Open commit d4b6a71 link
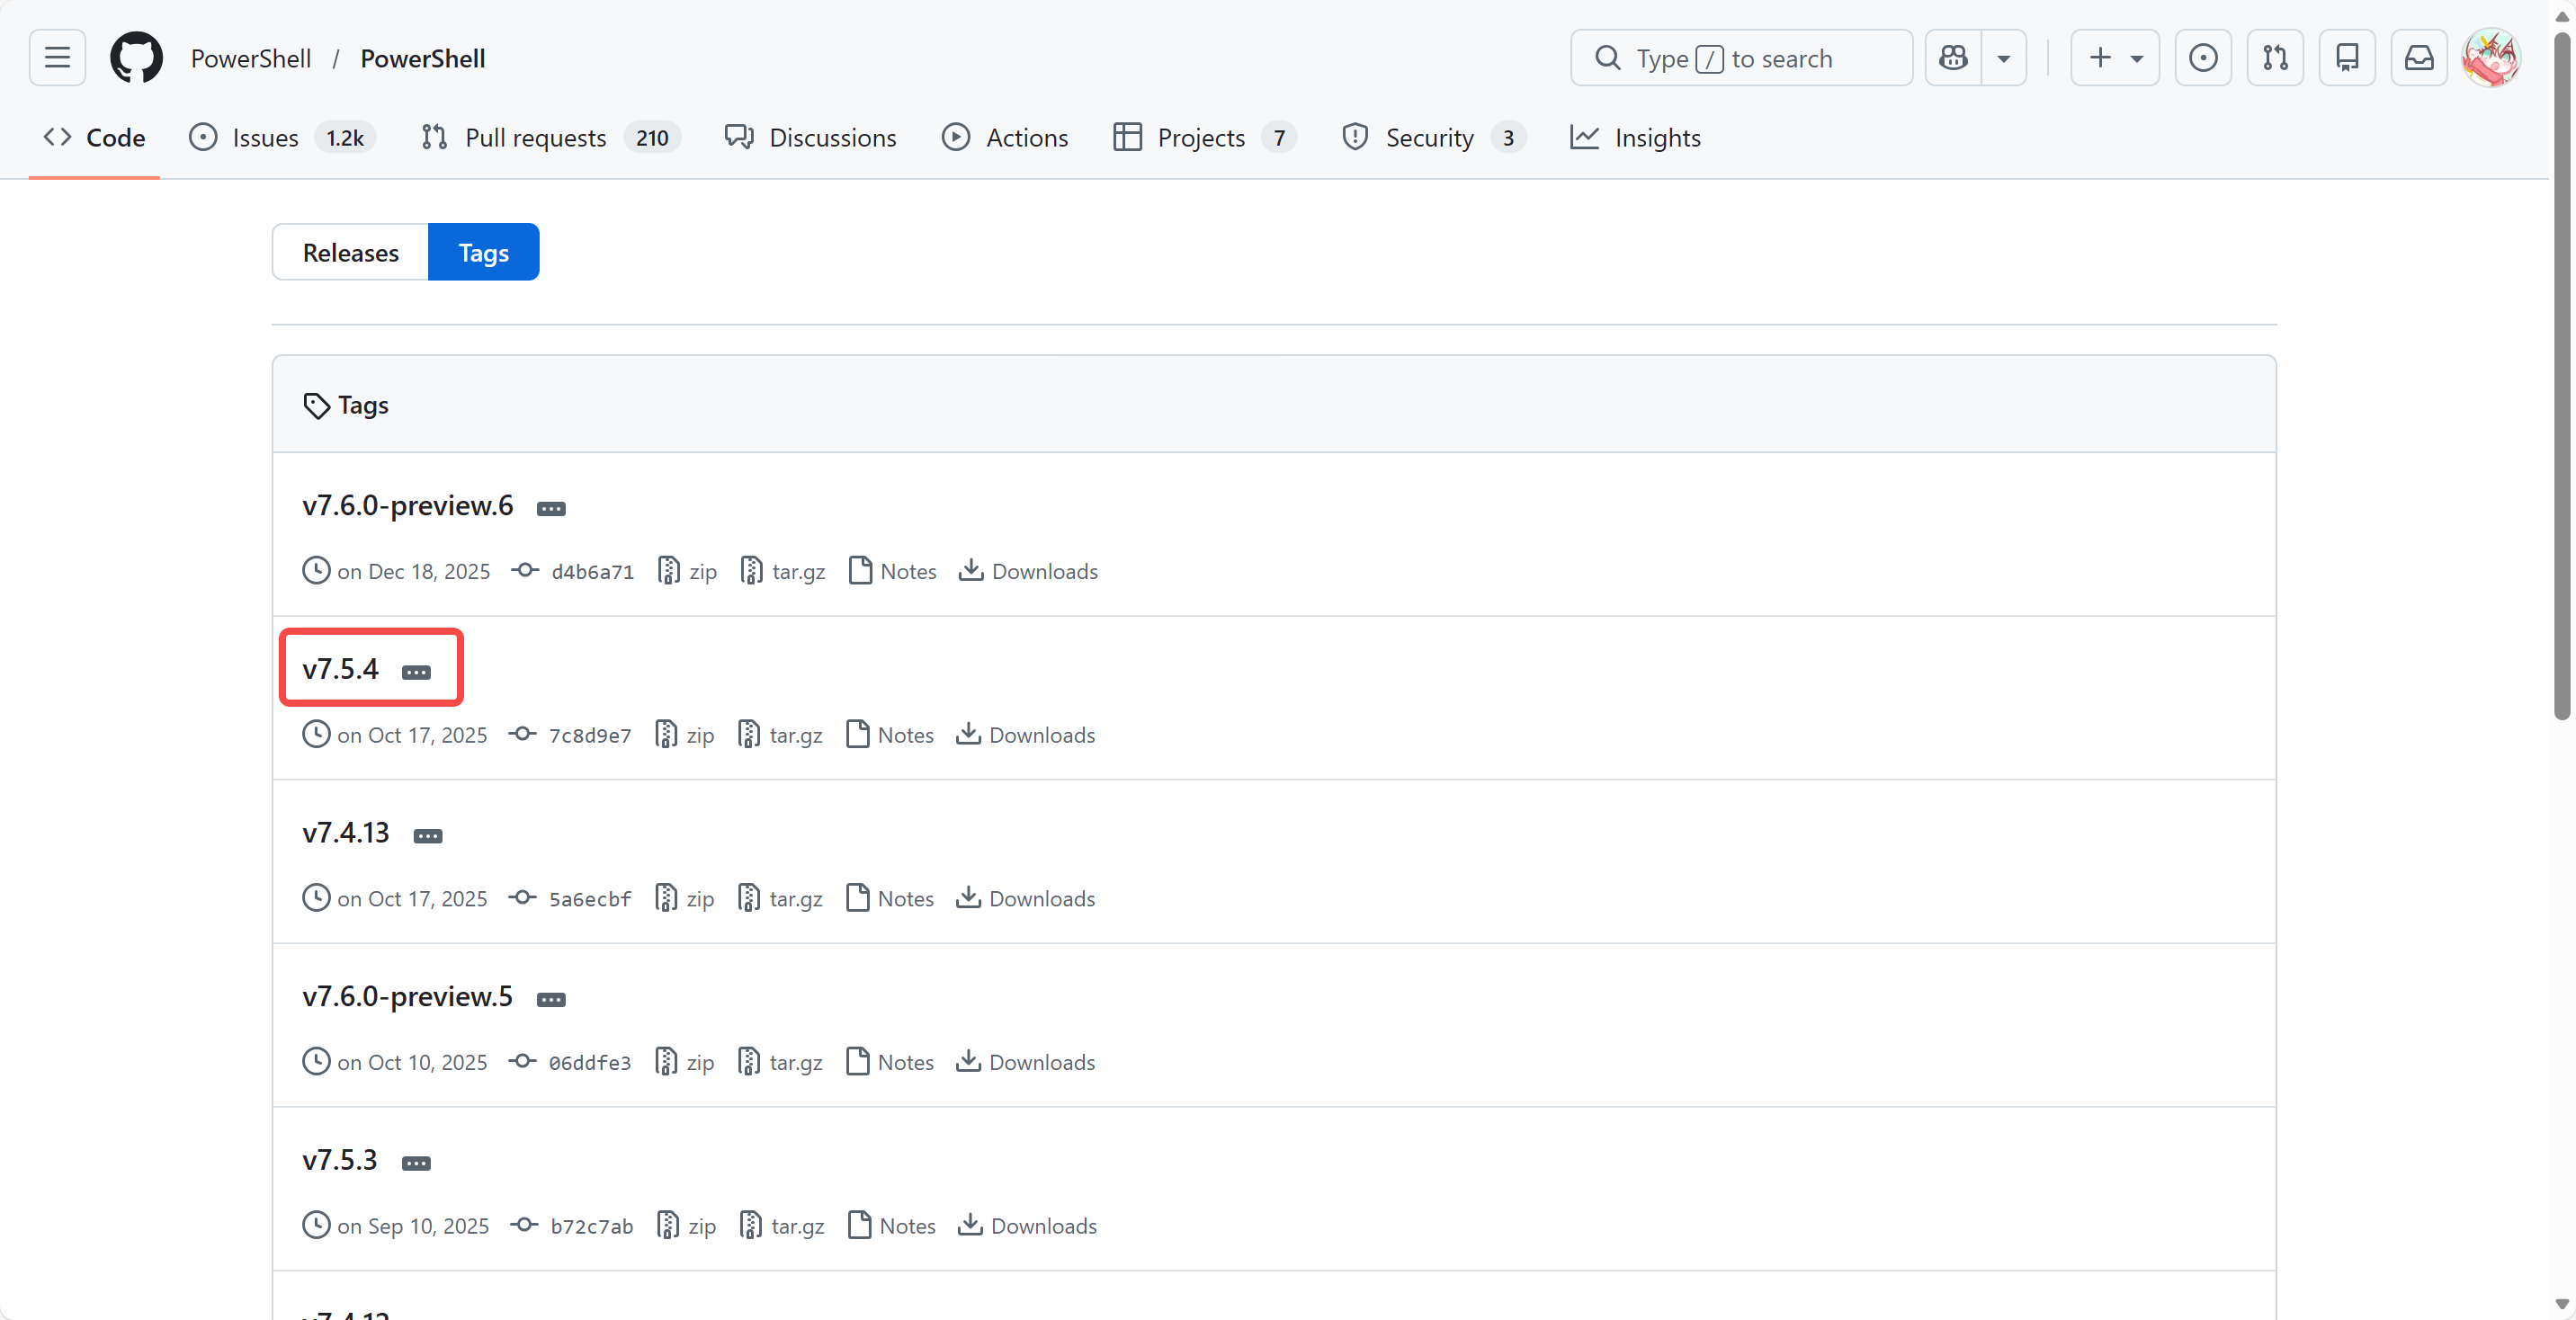Screen dimensions: 2576x1320 click(x=592, y=572)
